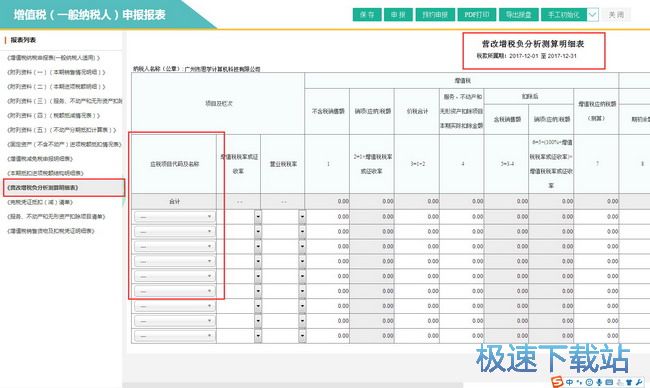This screenshot has height=388, width=650.
Task: Open the last sidebar entry 增值税销售货物及扣税凭证明细表
Action: (51, 231)
